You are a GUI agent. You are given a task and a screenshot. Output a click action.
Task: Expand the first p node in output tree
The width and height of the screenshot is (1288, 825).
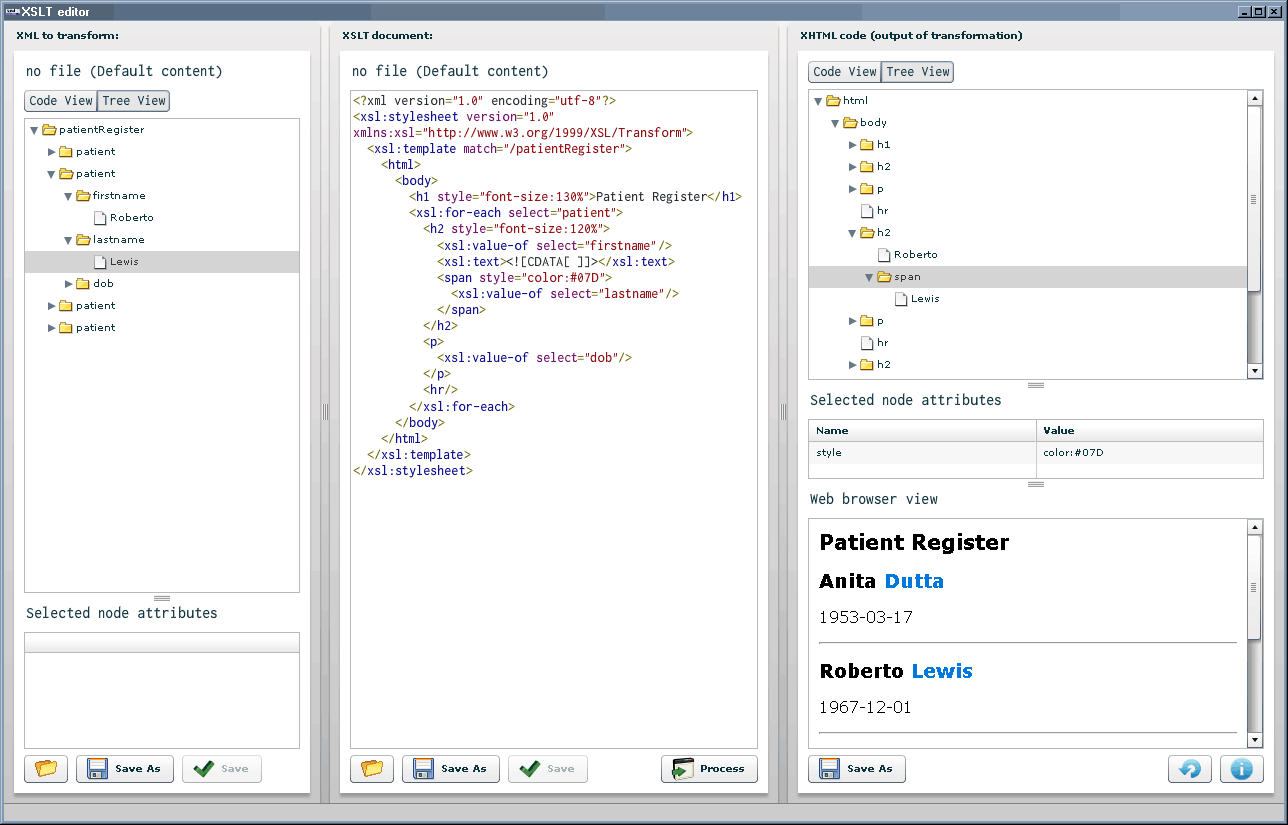click(853, 189)
